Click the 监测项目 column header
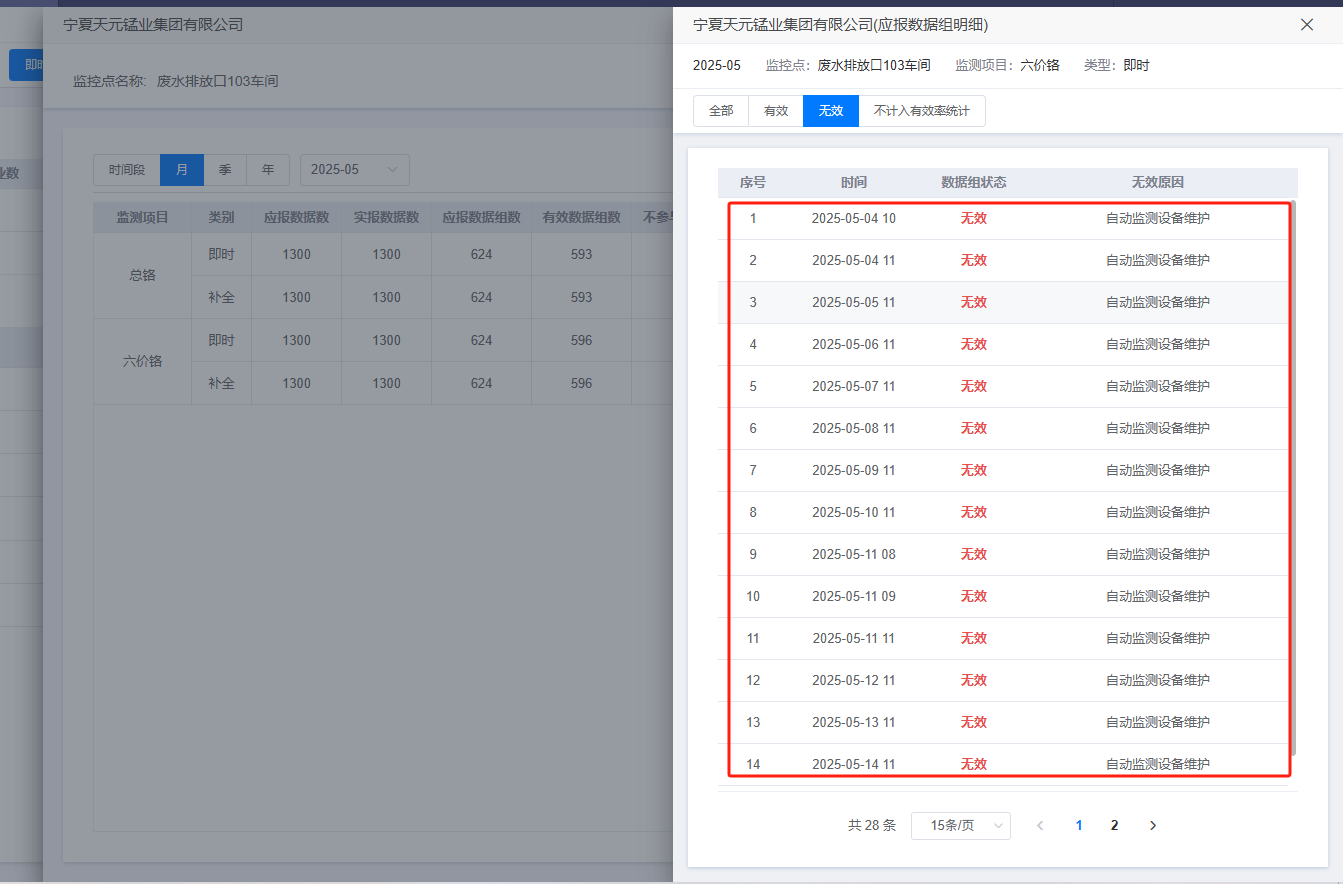The height and width of the screenshot is (884, 1343). click(143, 217)
